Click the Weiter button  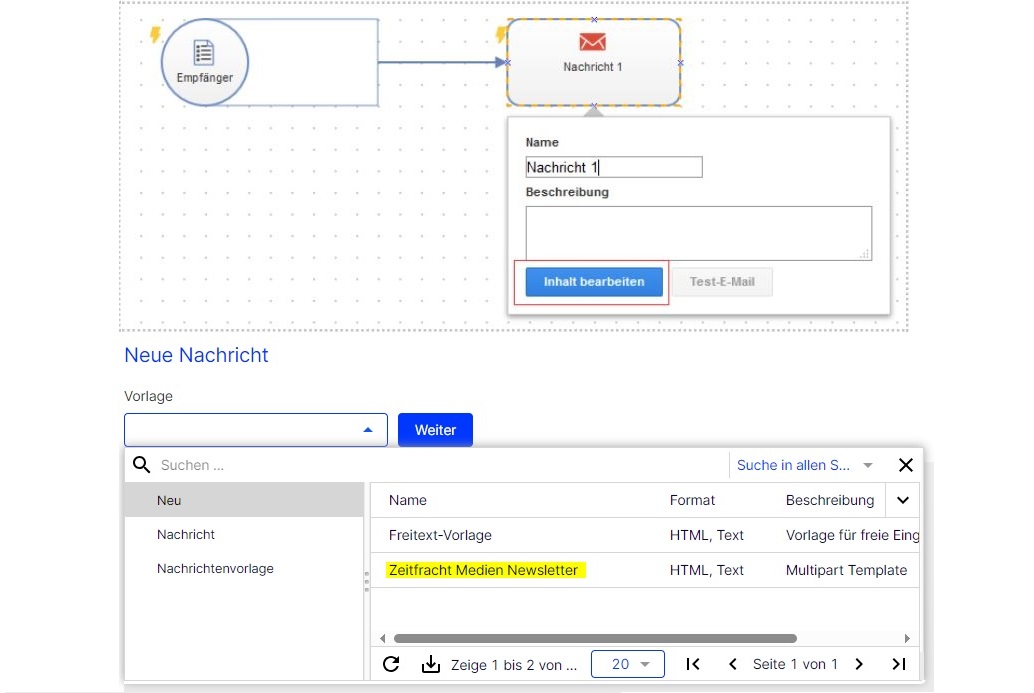(435, 430)
